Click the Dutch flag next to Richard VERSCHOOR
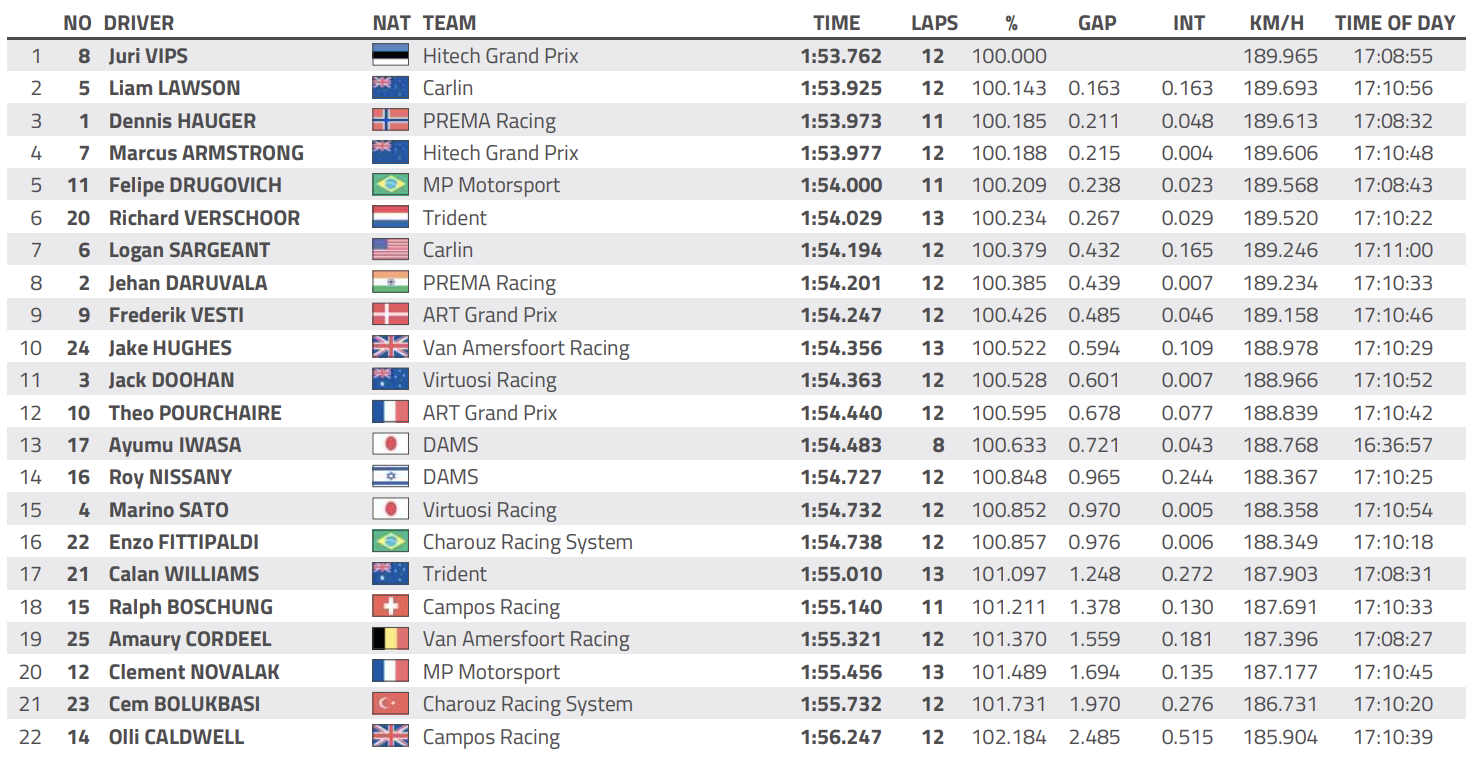The width and height of the screenshot is (1470, 764). click(390, 218)
